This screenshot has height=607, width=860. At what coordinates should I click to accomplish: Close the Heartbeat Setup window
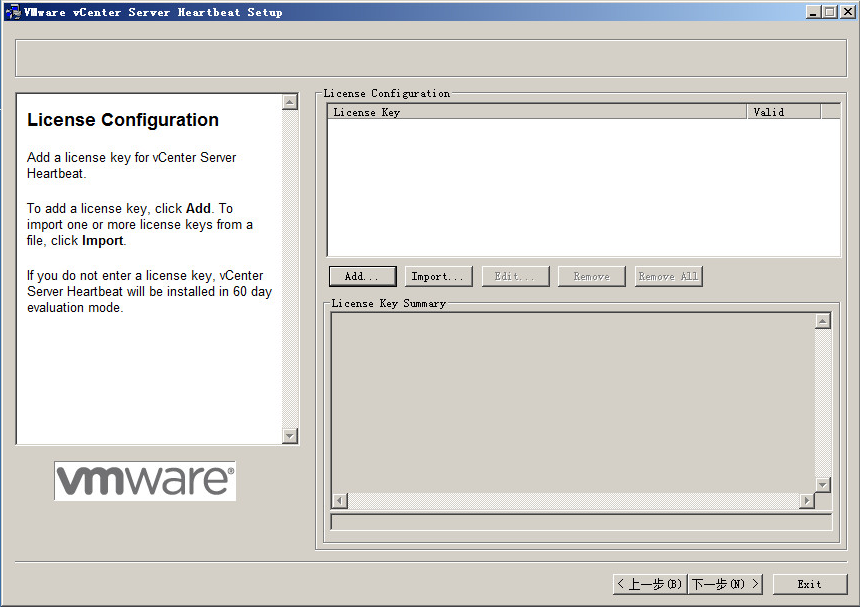pos(847,12)
